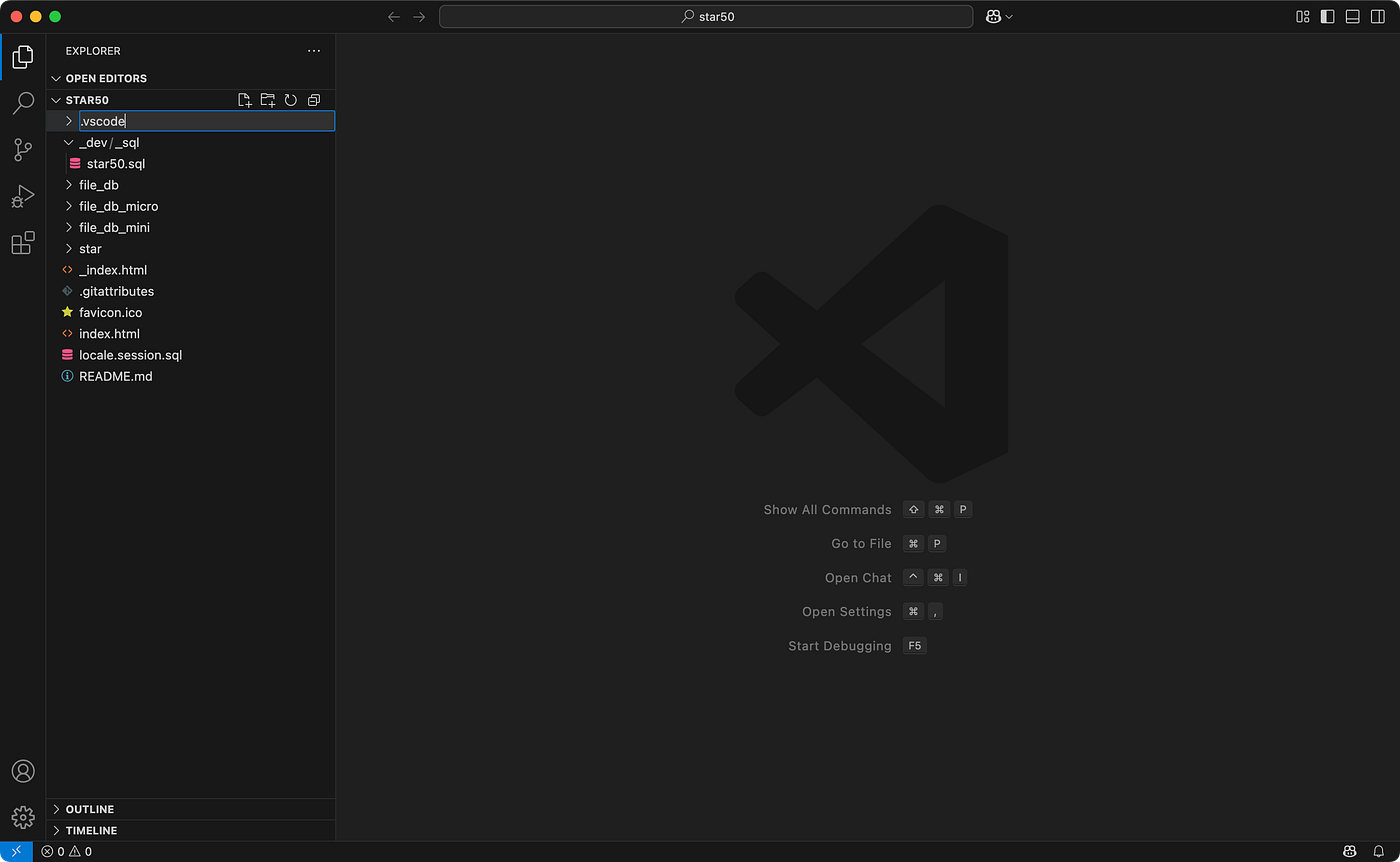This screenshot has height=862, width=1400.
Task: Toggle the secondary side bar visibility
Action: pyautogui.click(x=1378, y=17)
